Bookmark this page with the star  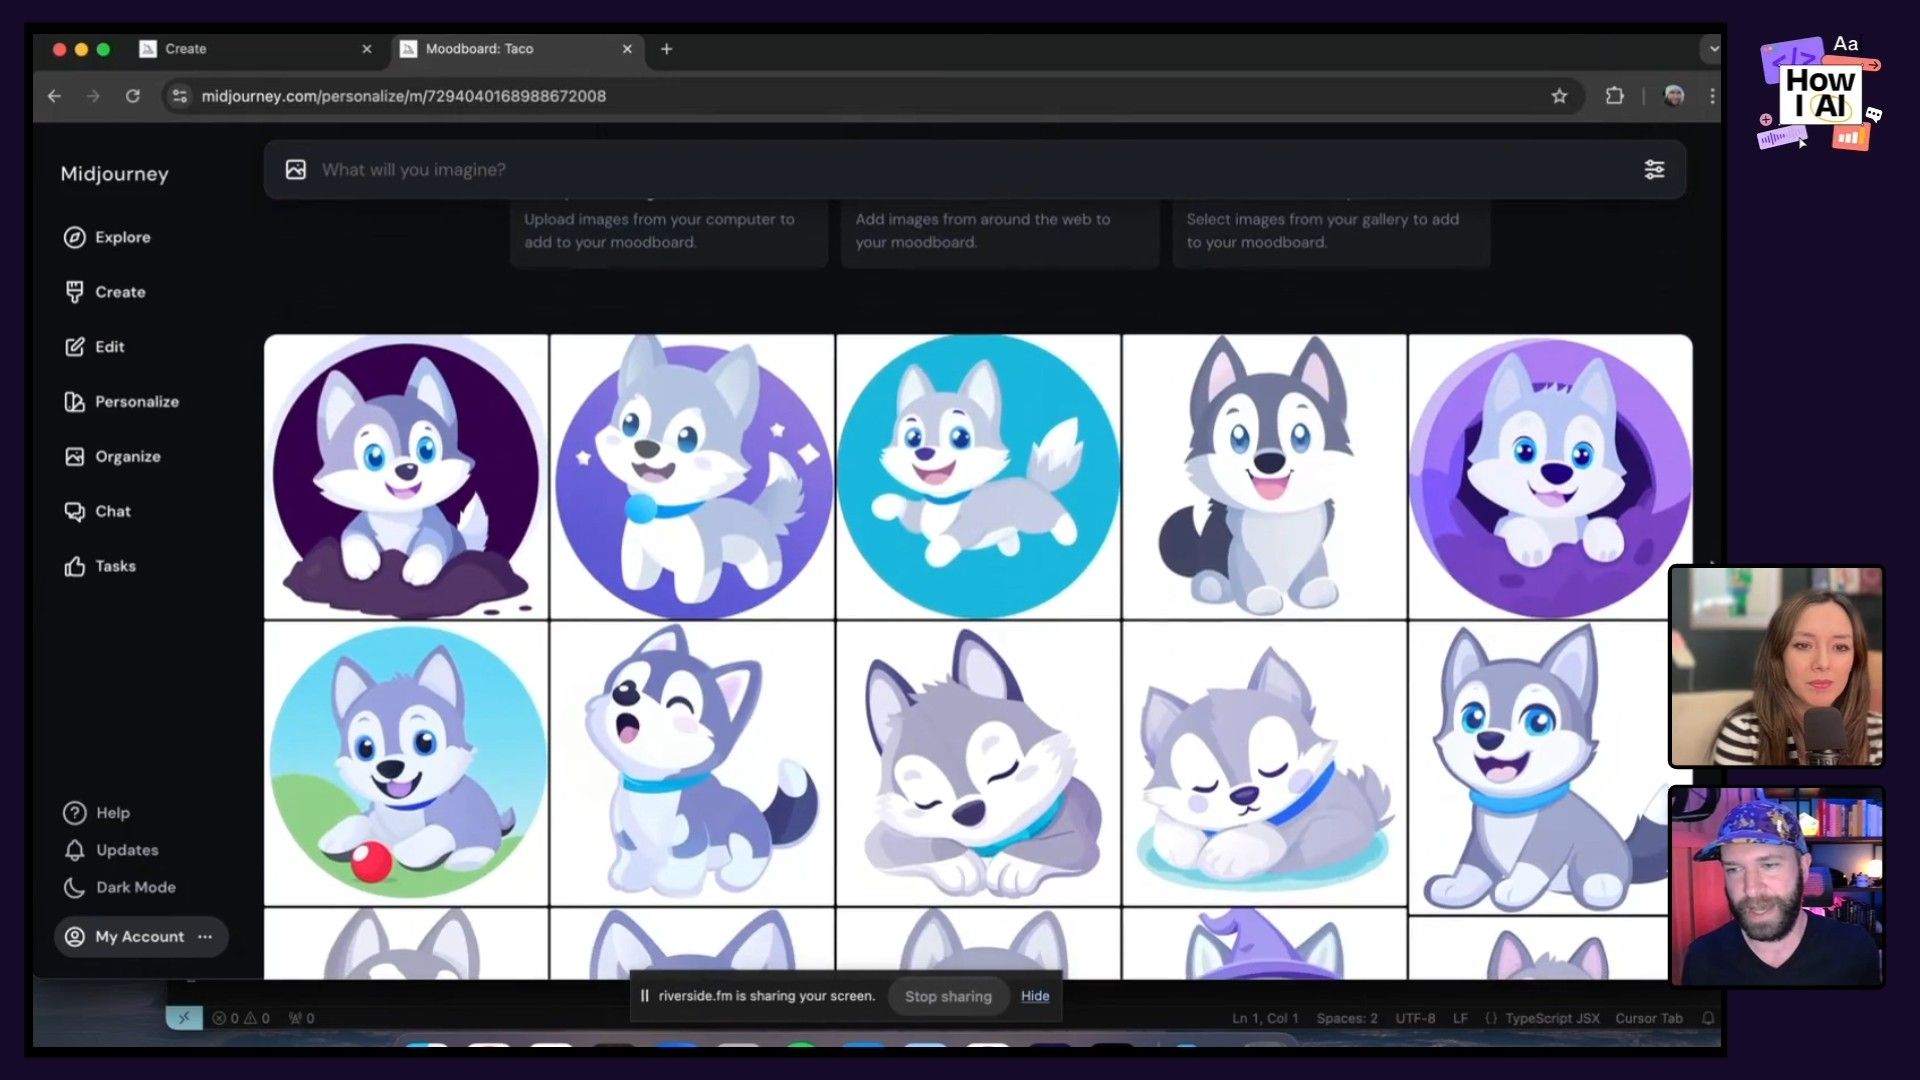(x=1559, y=96)
